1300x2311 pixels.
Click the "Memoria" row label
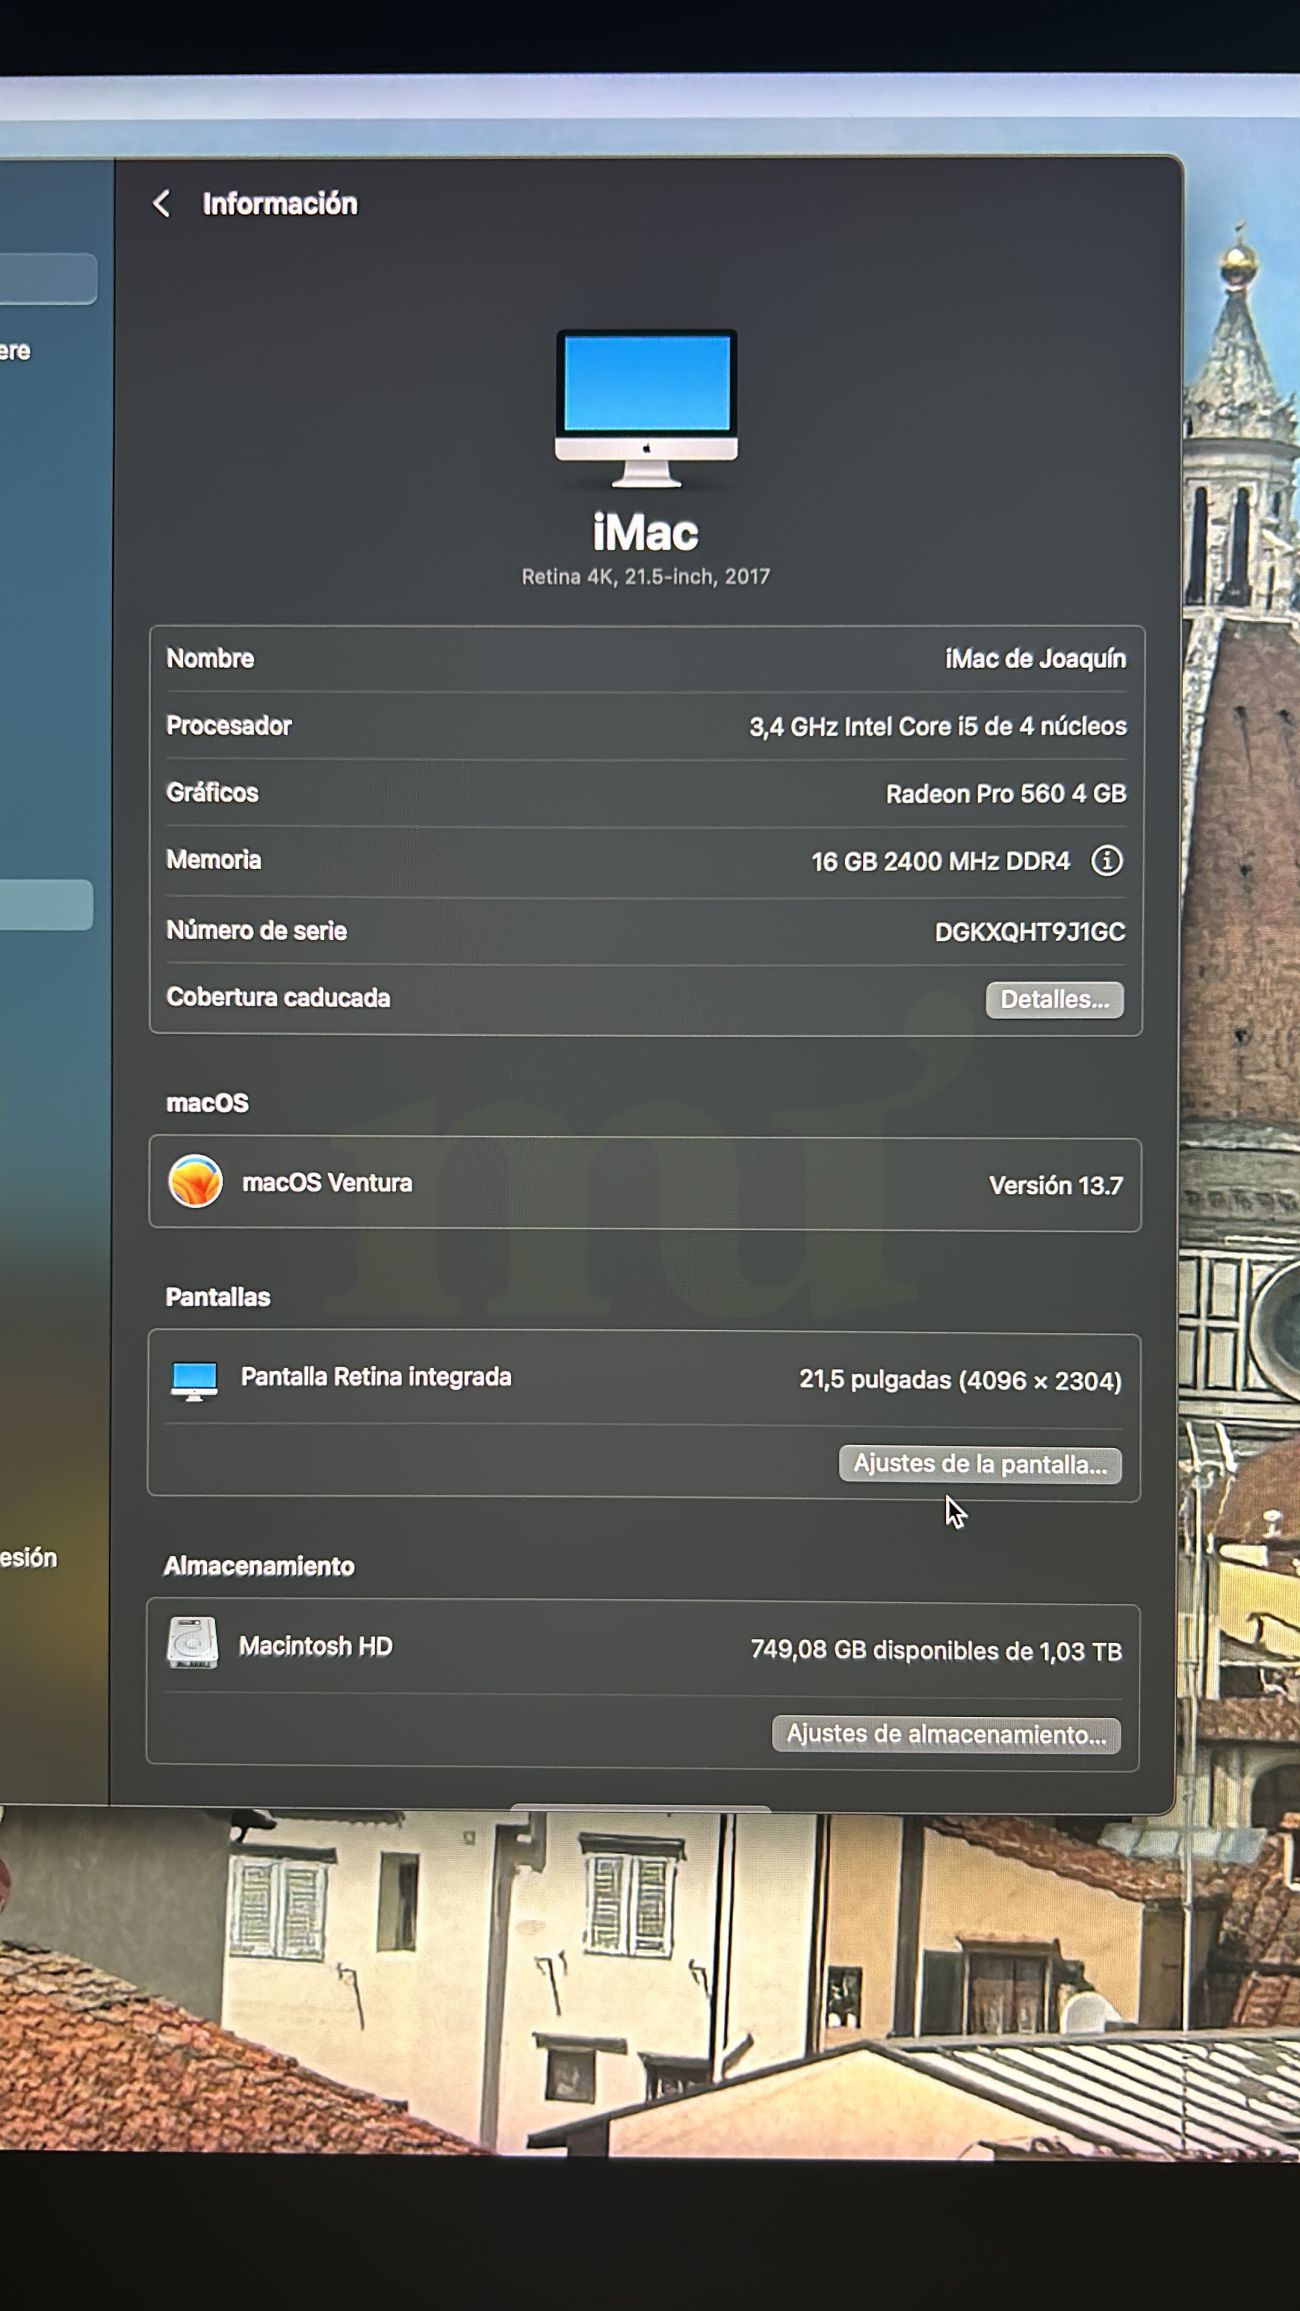(x=214, y=859)
